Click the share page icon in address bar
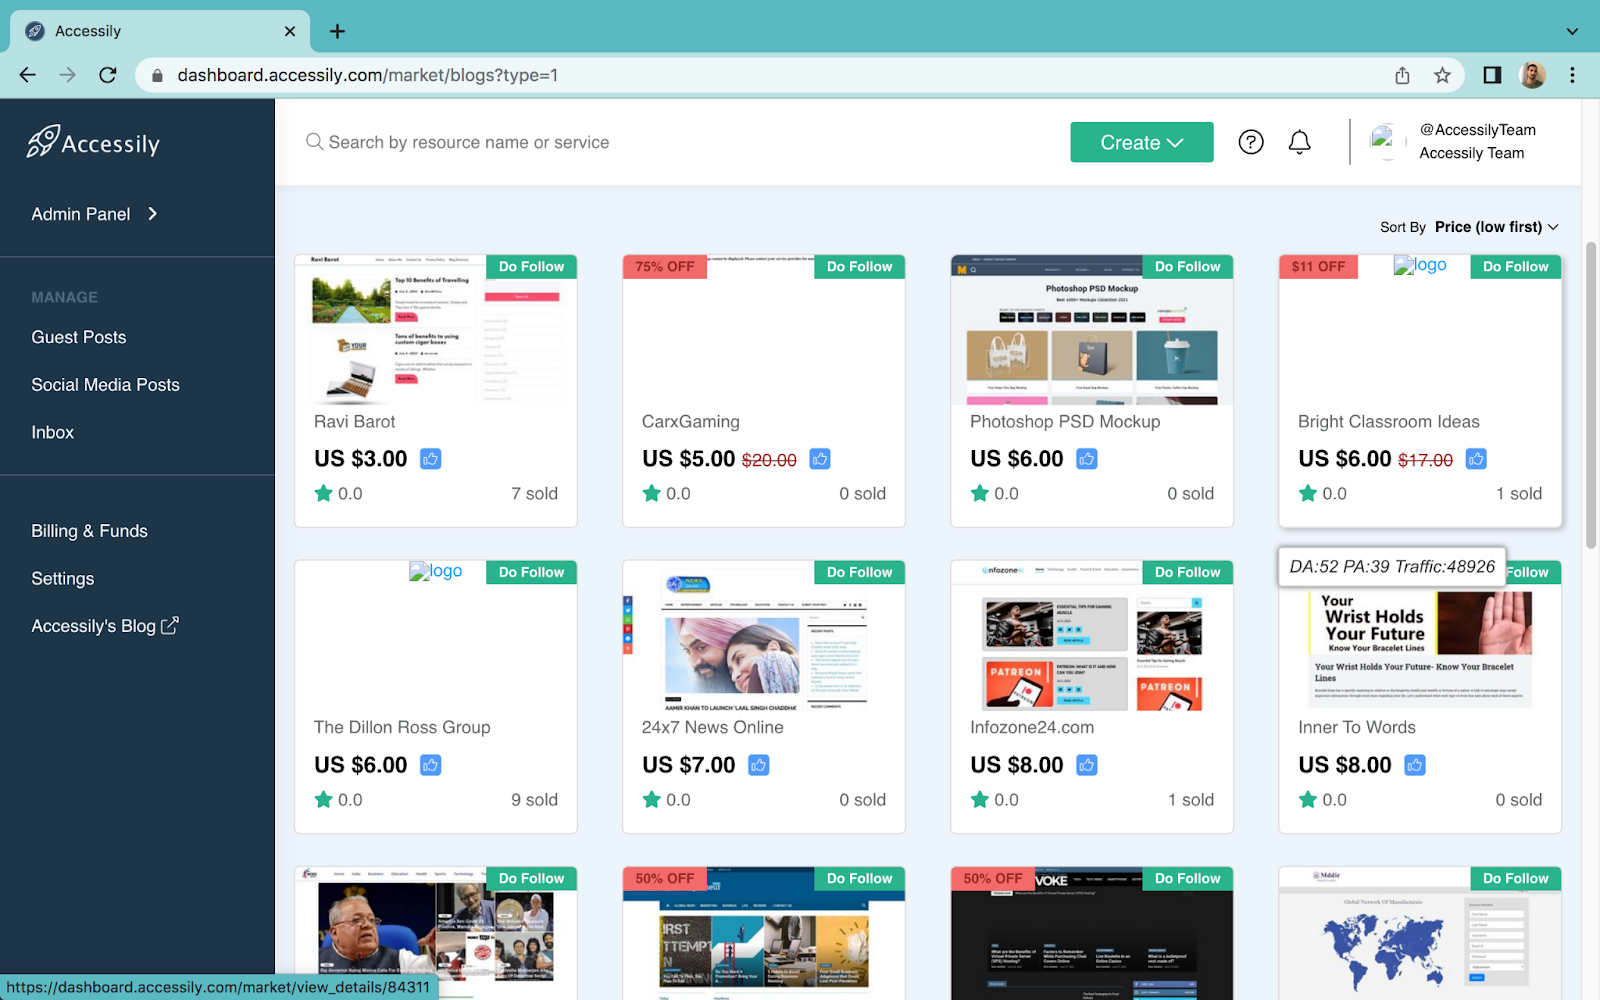Image resolution: width=1600 pixels, height=1000 pixels. pos(1402,75)
